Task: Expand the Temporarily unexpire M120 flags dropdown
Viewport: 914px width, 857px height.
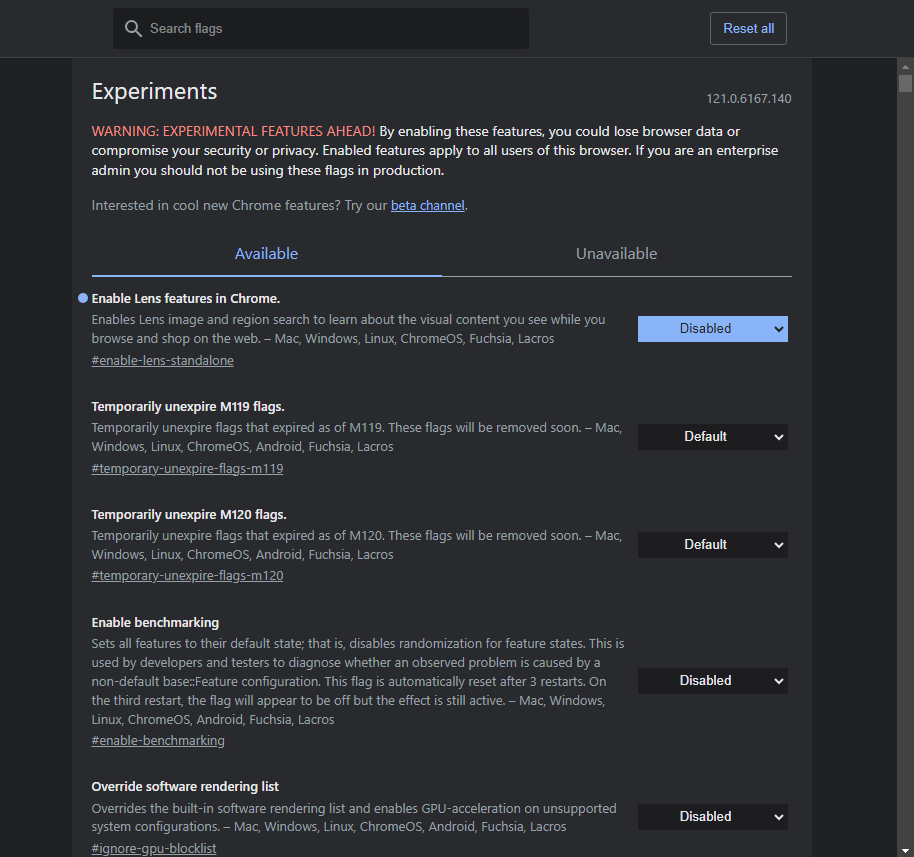Action: tap(712, 545)
